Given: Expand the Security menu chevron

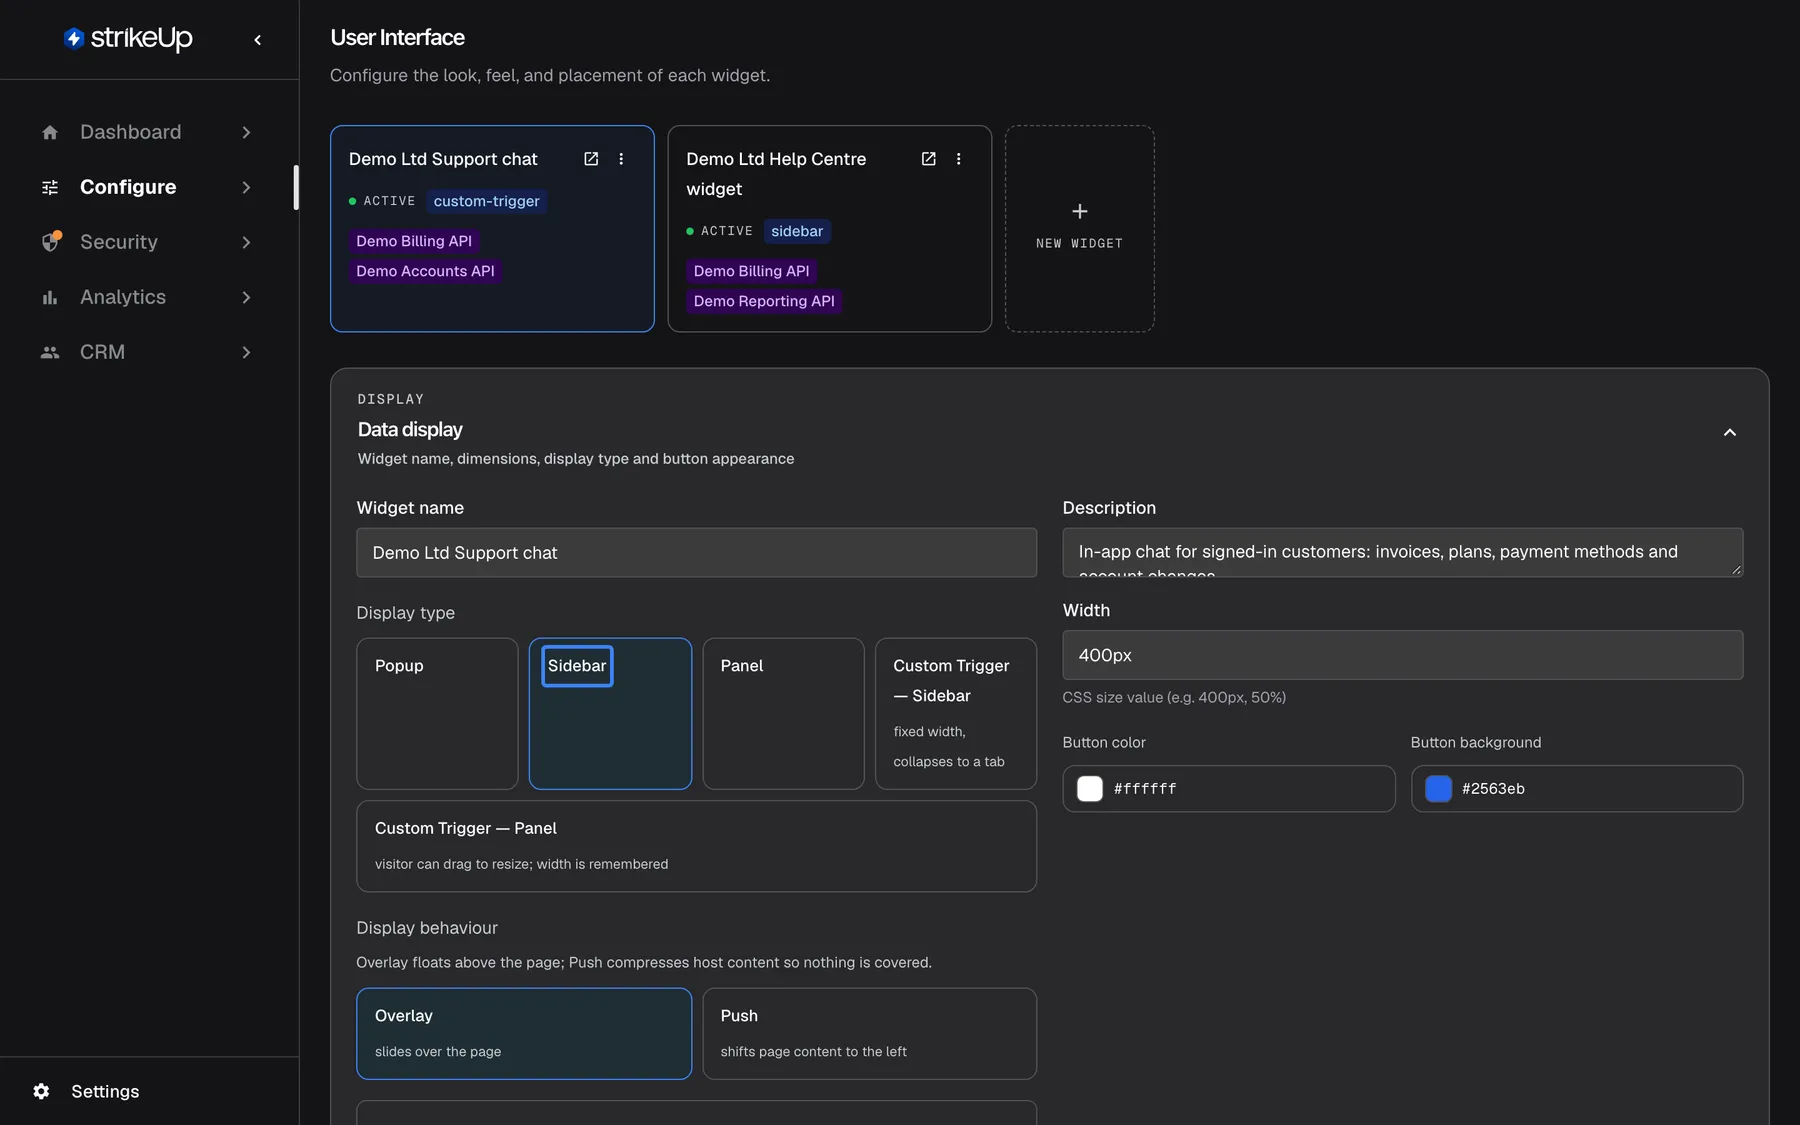Looking at the screenshot, I should (246, 242).
